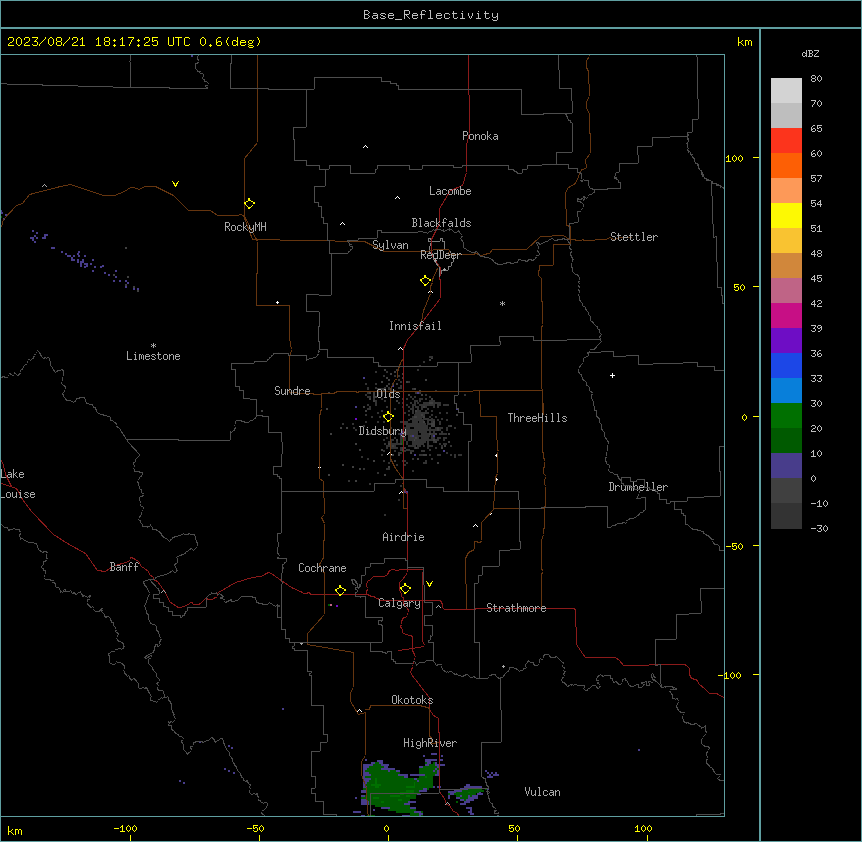The width and height of the screenshot is (862, 842).
Task: Click the Vulcan town label
Action: 542,792
